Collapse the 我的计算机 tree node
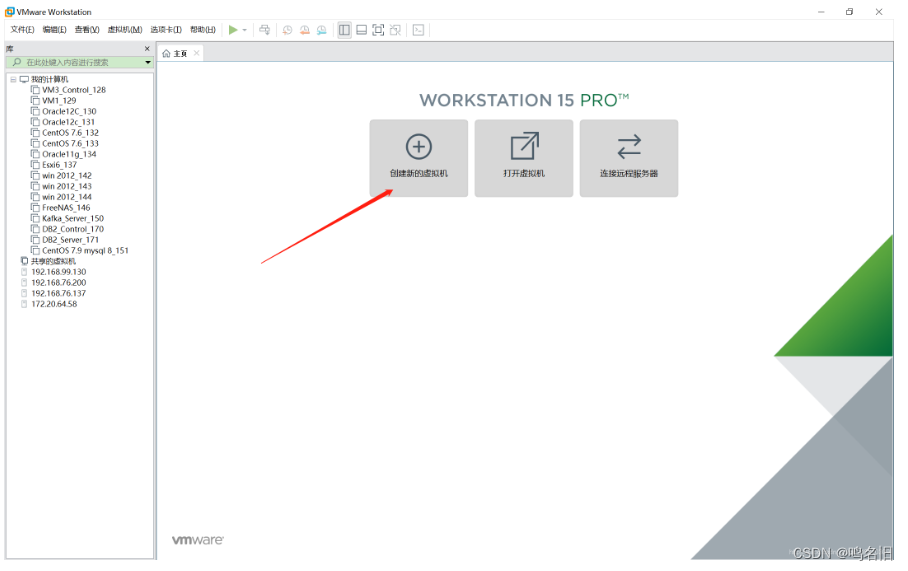 pos(13,79)
